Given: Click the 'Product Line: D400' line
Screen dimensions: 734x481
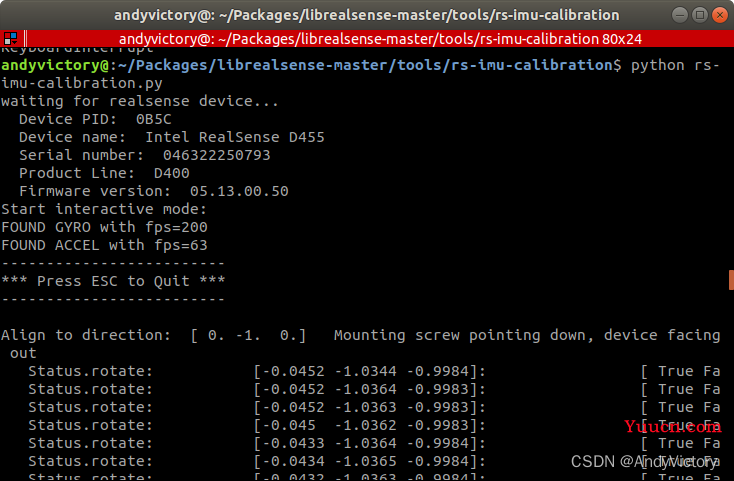Looking at the screenshot, I should pyautogui.click(x=104, y=173).
